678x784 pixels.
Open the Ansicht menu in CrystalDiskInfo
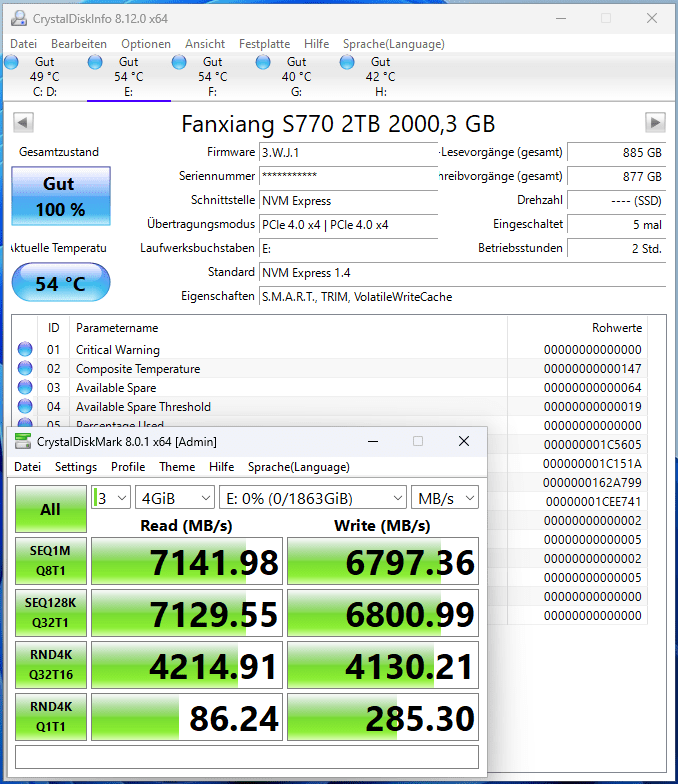(205, 44)
